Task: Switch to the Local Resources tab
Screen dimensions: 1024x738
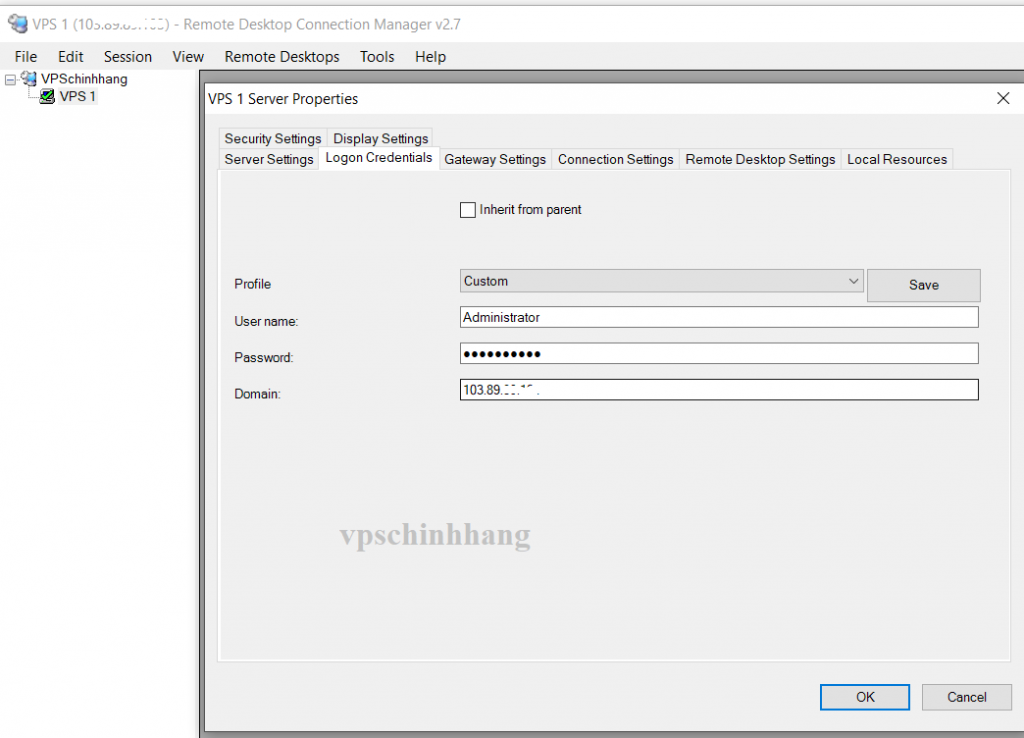Action: [x=897, y=159]
